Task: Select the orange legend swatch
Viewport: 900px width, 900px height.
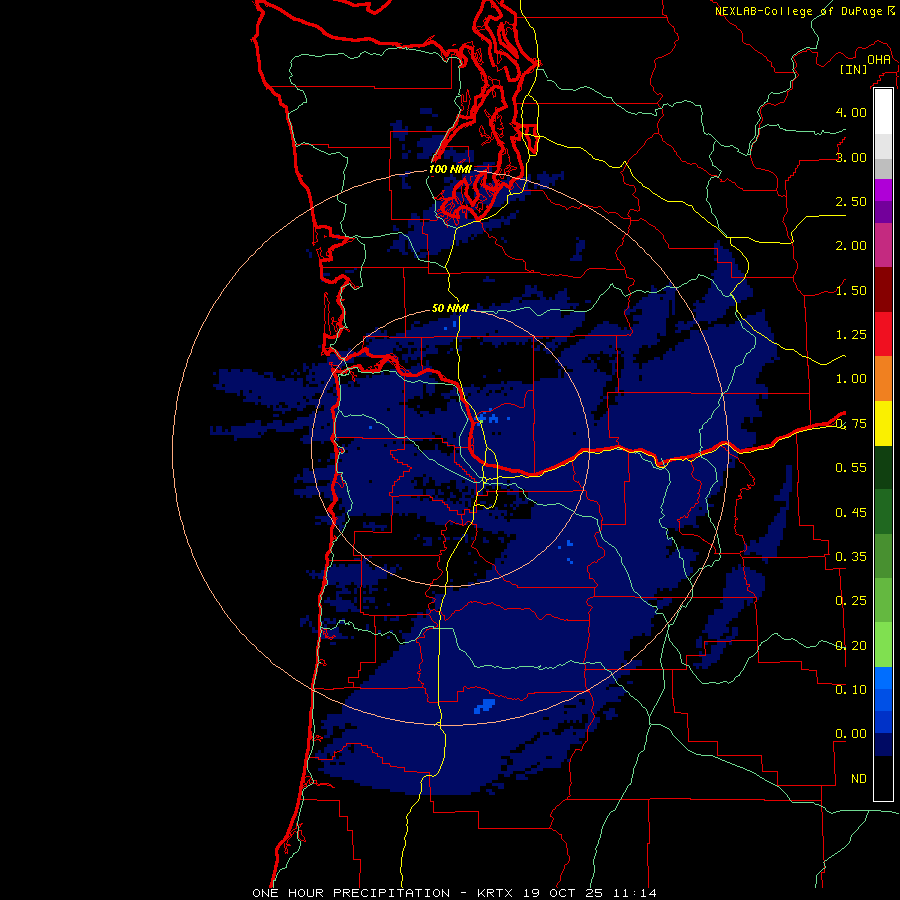Action: click(883, 379)
